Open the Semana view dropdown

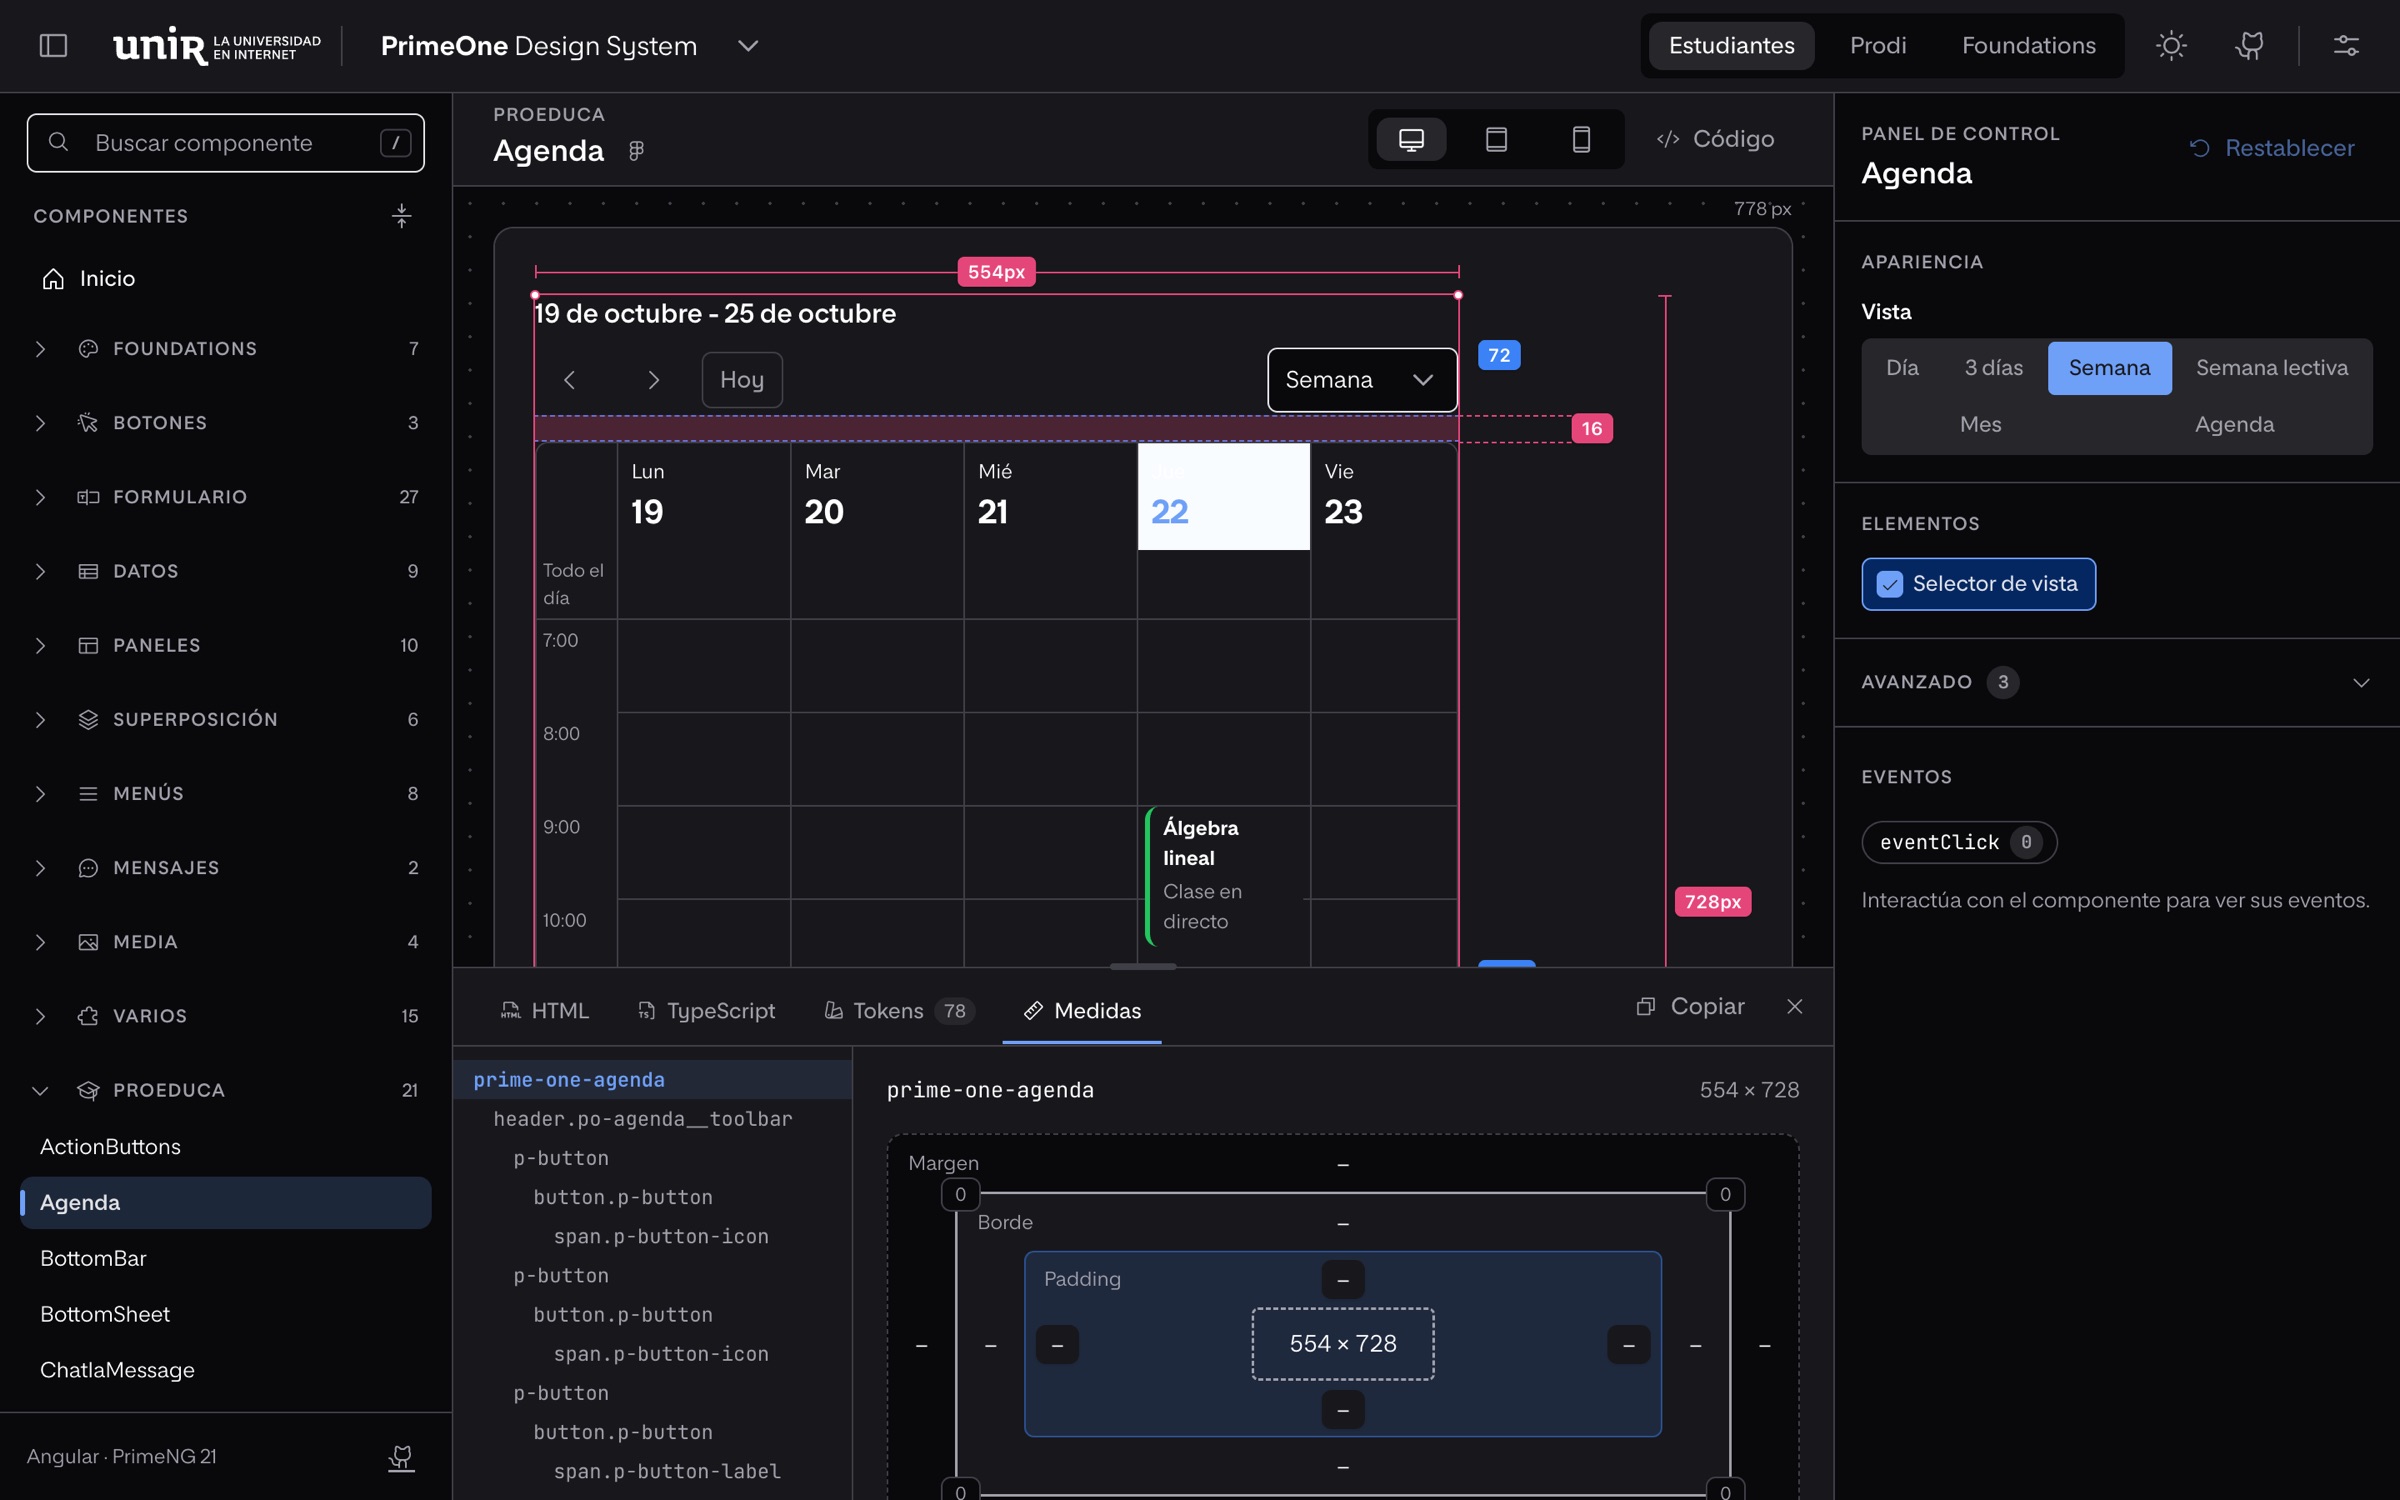(x=1362, y=380)
